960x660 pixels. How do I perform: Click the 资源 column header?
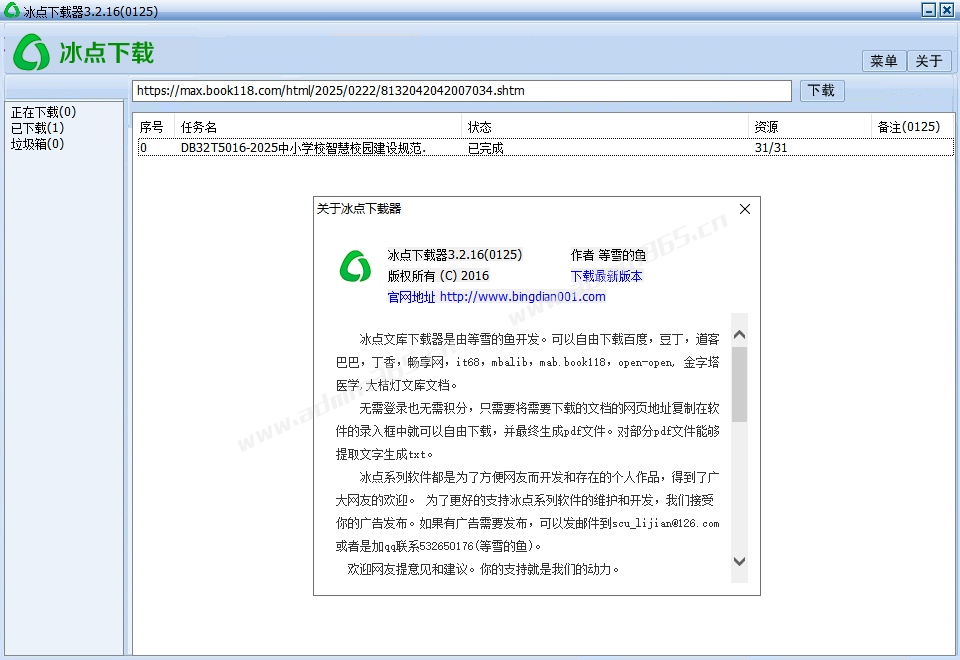(x=809, y=127)
